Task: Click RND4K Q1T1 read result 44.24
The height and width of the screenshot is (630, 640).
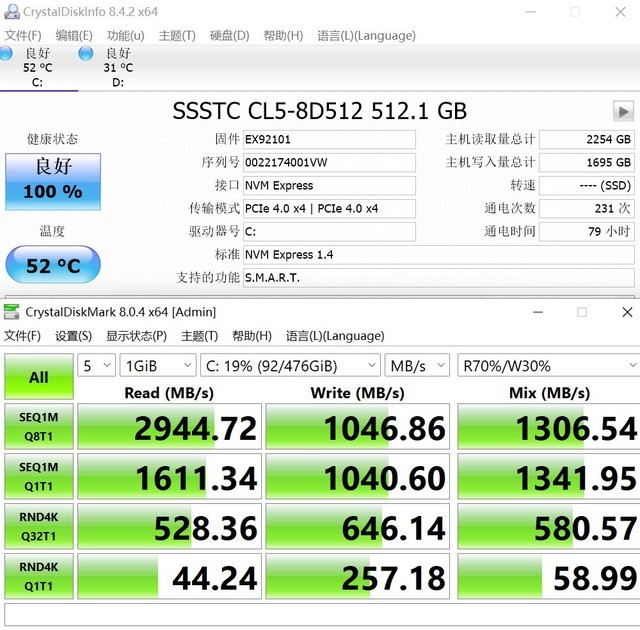Action: click(x=169, y=577)
